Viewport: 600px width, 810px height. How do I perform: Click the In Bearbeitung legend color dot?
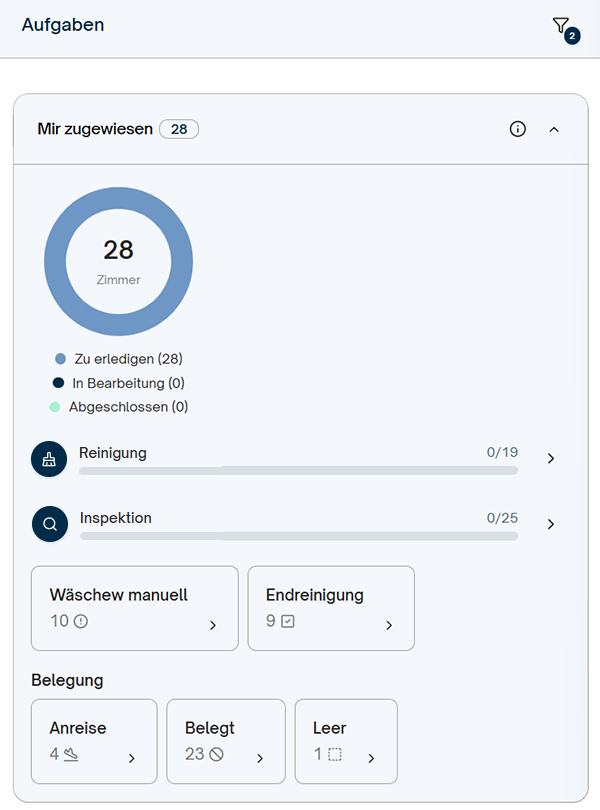(x=58, y=383)
